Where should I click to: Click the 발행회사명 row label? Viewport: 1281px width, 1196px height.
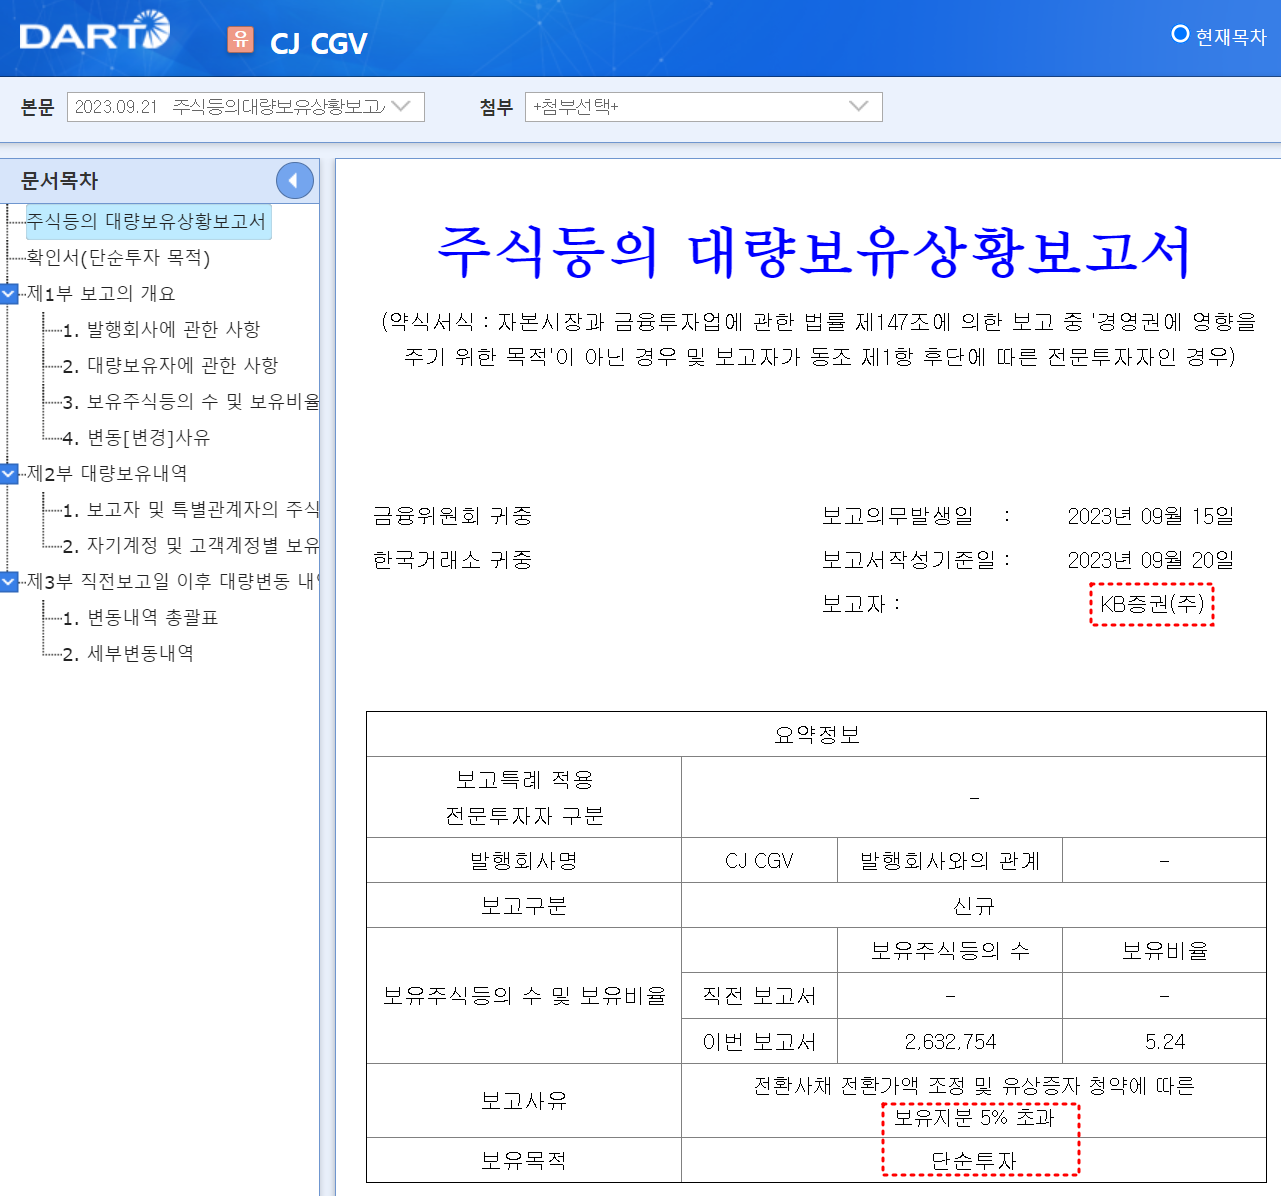(x=524, y=861)
